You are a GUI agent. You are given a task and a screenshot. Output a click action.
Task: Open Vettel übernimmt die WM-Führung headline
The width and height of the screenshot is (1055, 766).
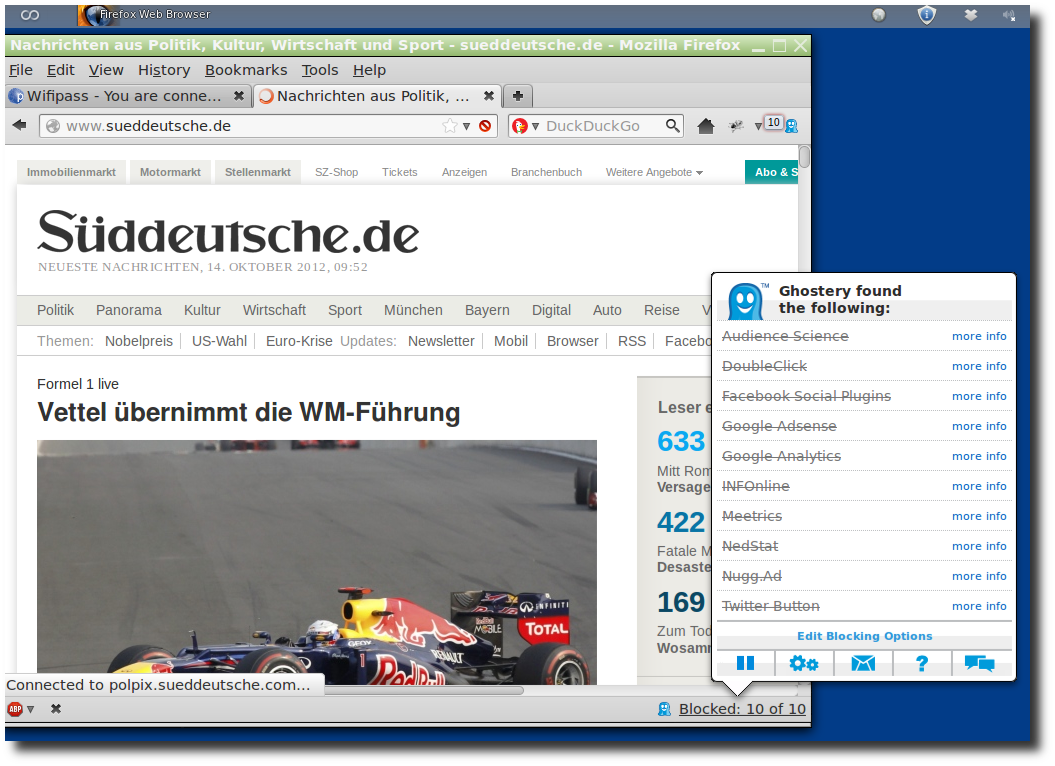[x=248, y=413]
